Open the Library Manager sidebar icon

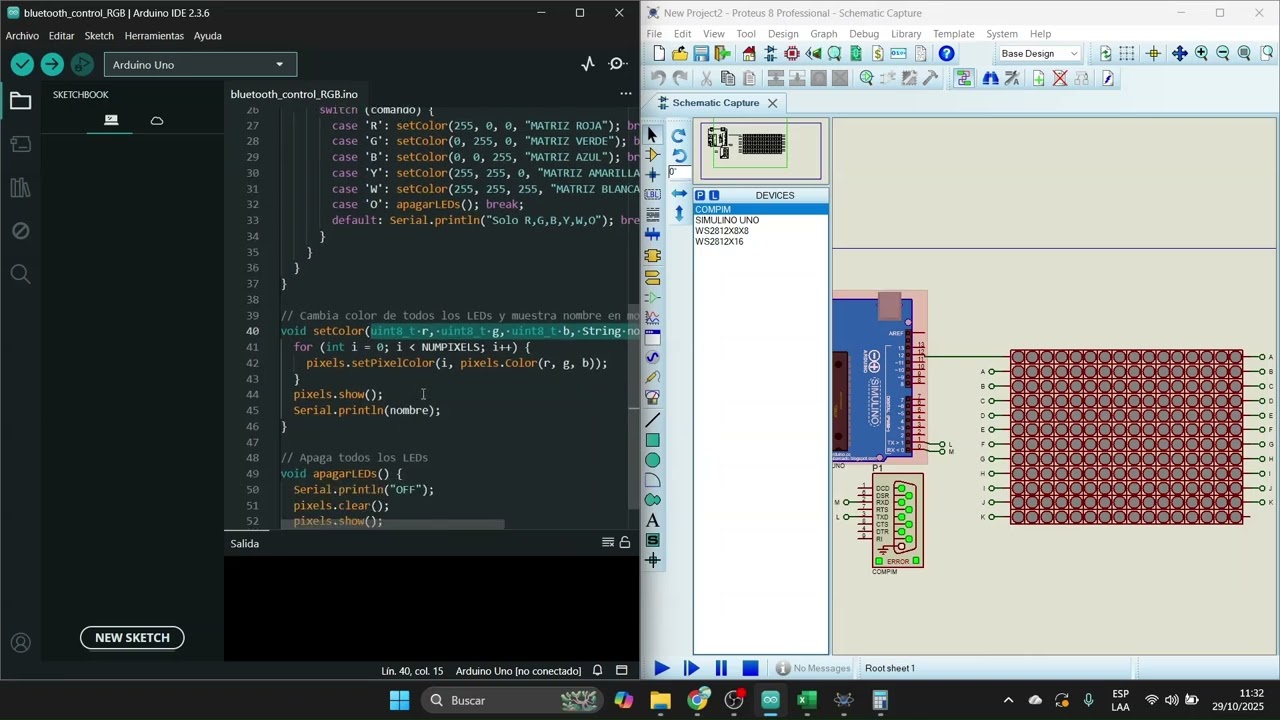[20, 187]
